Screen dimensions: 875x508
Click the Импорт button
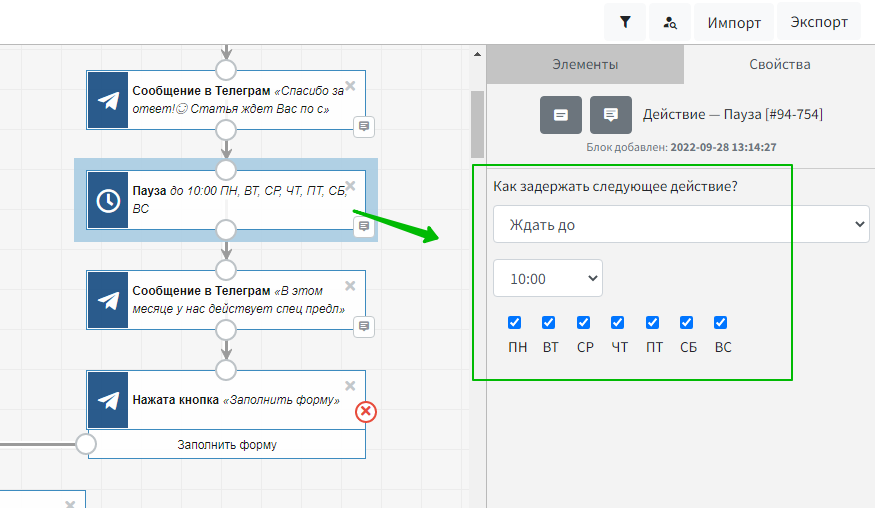pos(734,22)
